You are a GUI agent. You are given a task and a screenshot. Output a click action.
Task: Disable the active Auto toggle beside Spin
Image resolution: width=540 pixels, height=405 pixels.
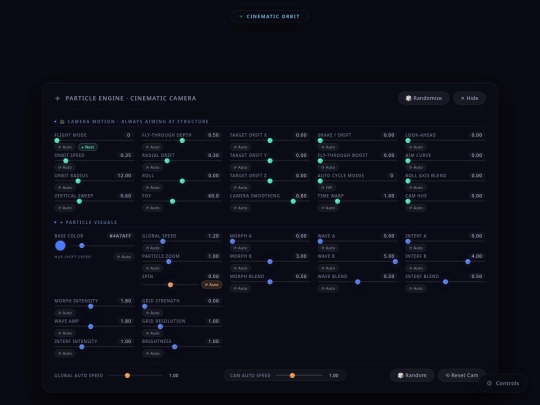[211, 284]
